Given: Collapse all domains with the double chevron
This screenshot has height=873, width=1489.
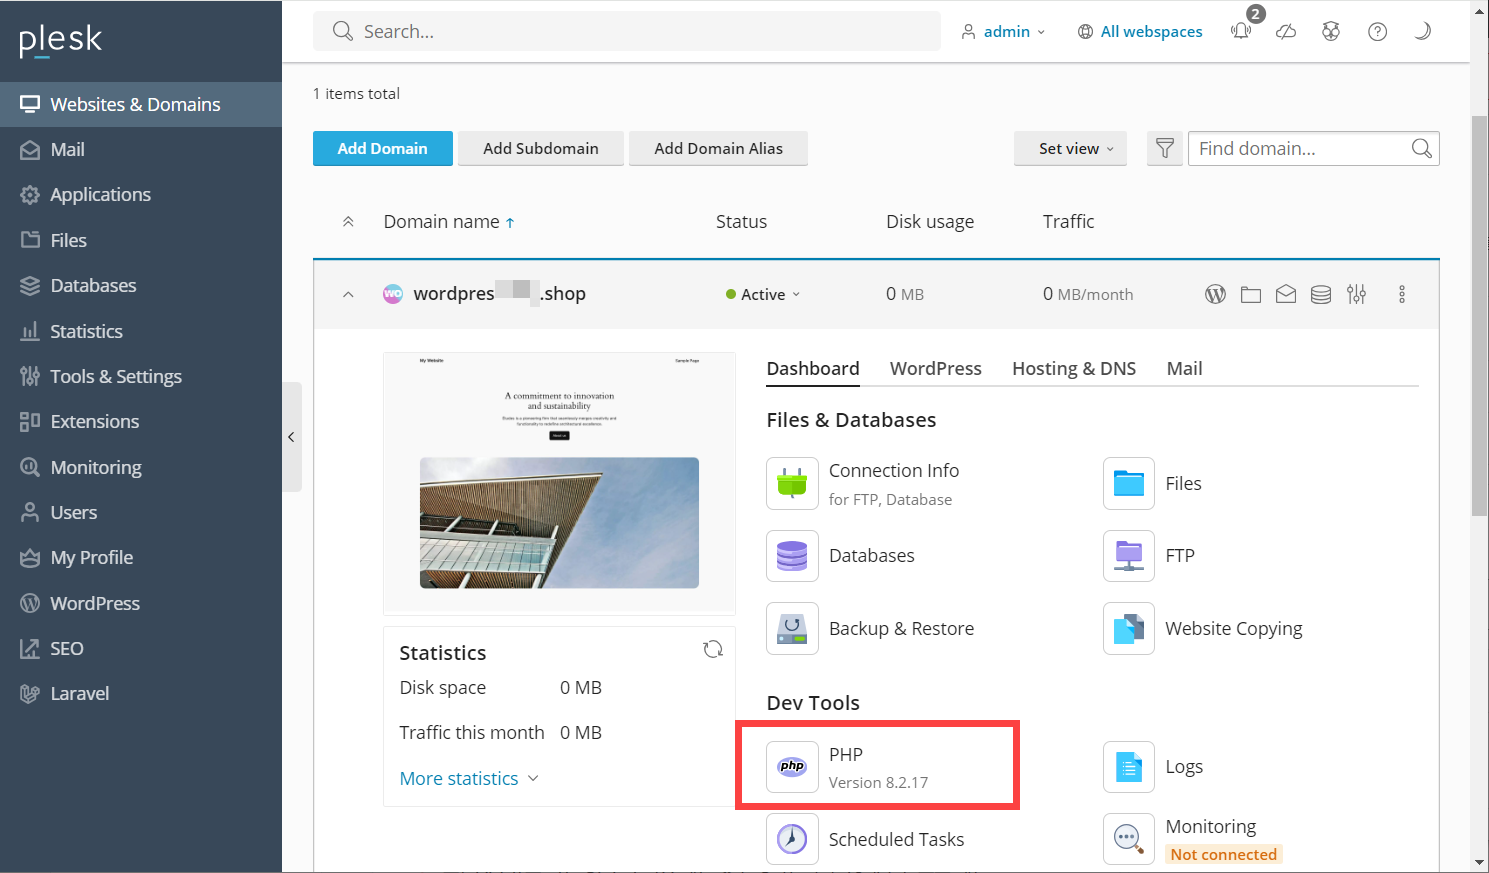Looking at the screenshot, I should (348, 222).
